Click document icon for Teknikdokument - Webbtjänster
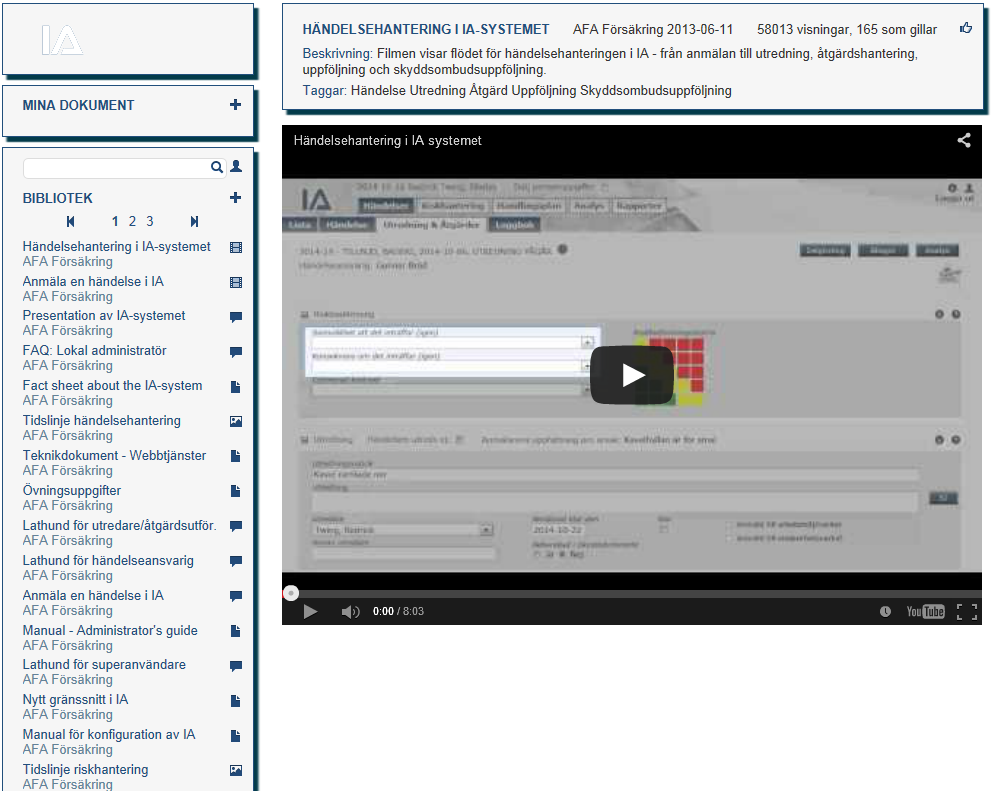This screenshot has width=996, height=791. [x=236, y=456]
